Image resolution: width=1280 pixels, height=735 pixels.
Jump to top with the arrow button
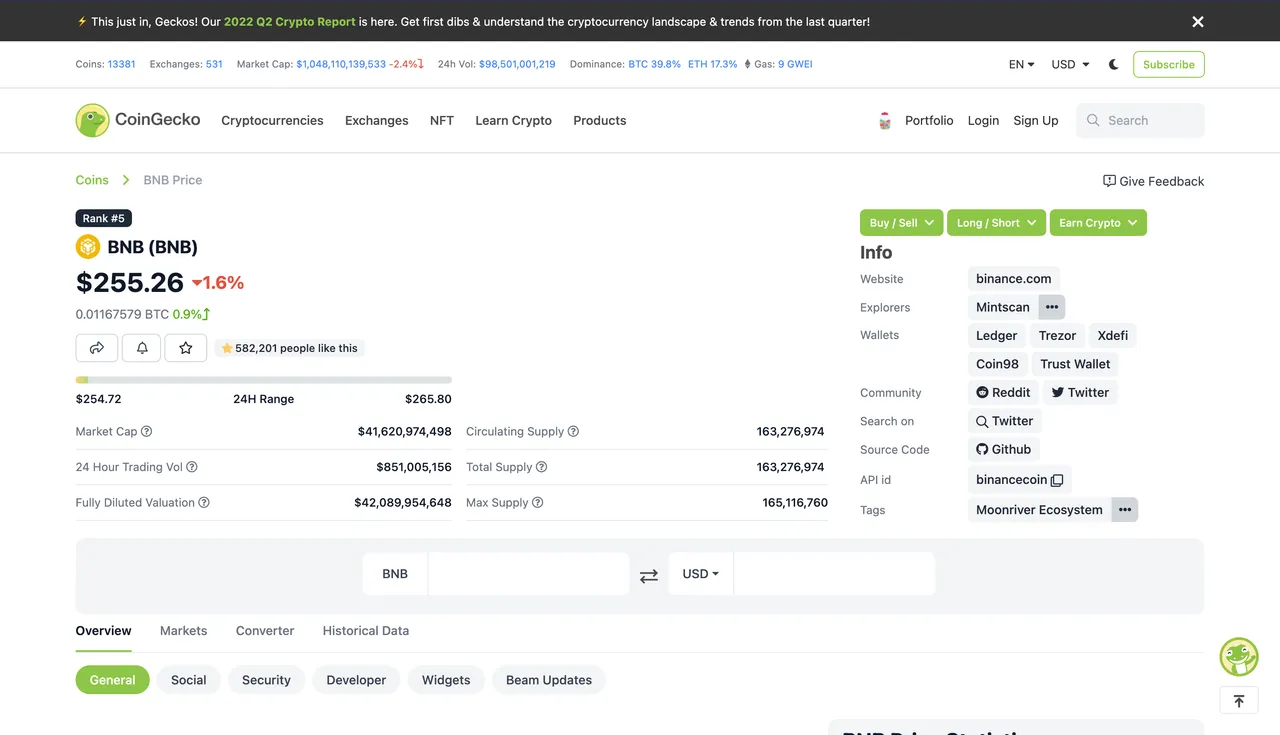point(1239,701)
